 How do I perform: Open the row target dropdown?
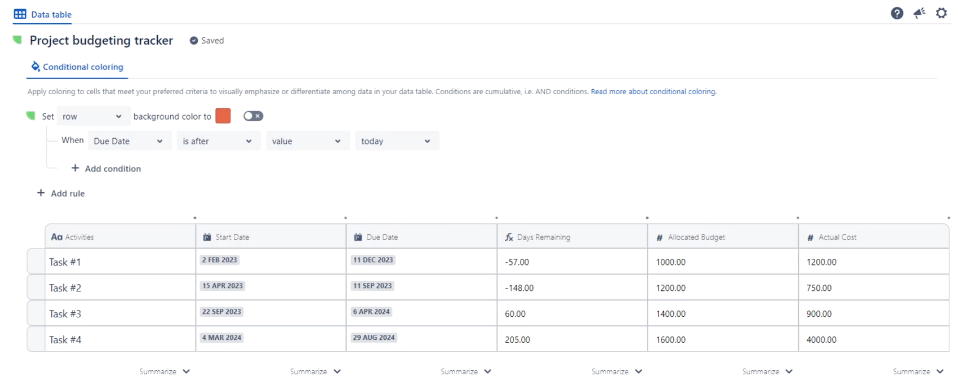(94, 116)
